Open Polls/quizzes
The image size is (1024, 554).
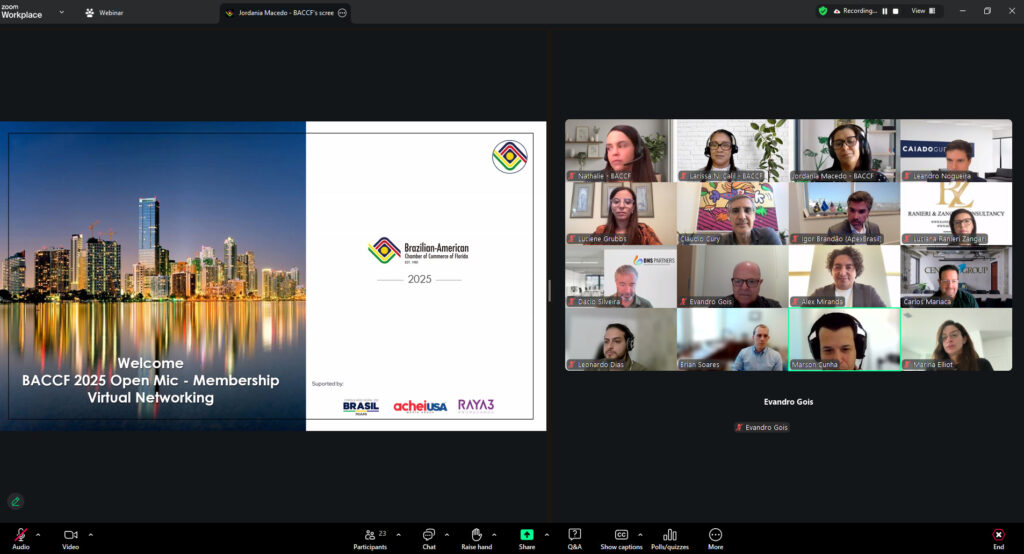click(670, 535)
